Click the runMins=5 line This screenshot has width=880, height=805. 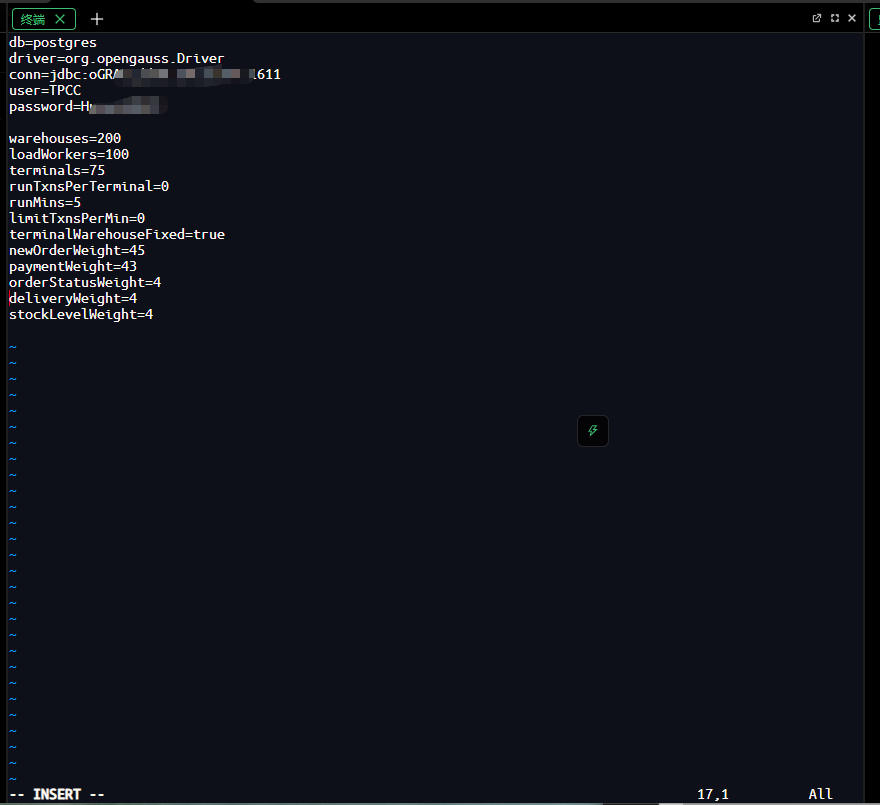(45, 203)
